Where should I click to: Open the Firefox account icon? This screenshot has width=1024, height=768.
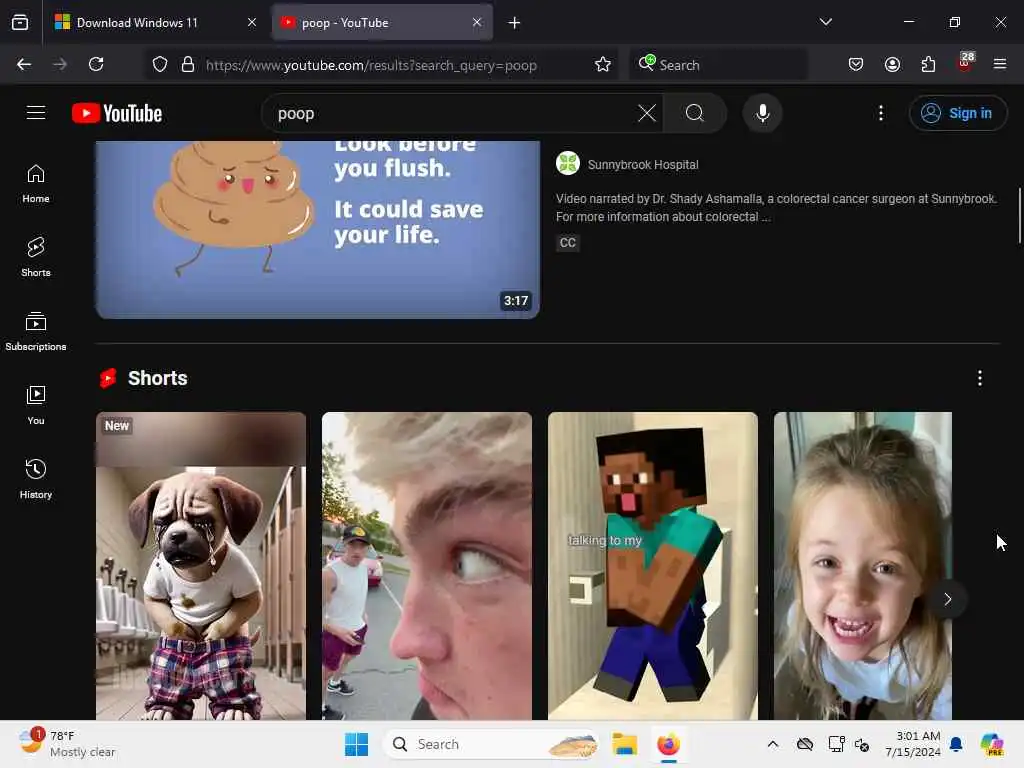tap(892, 64)
